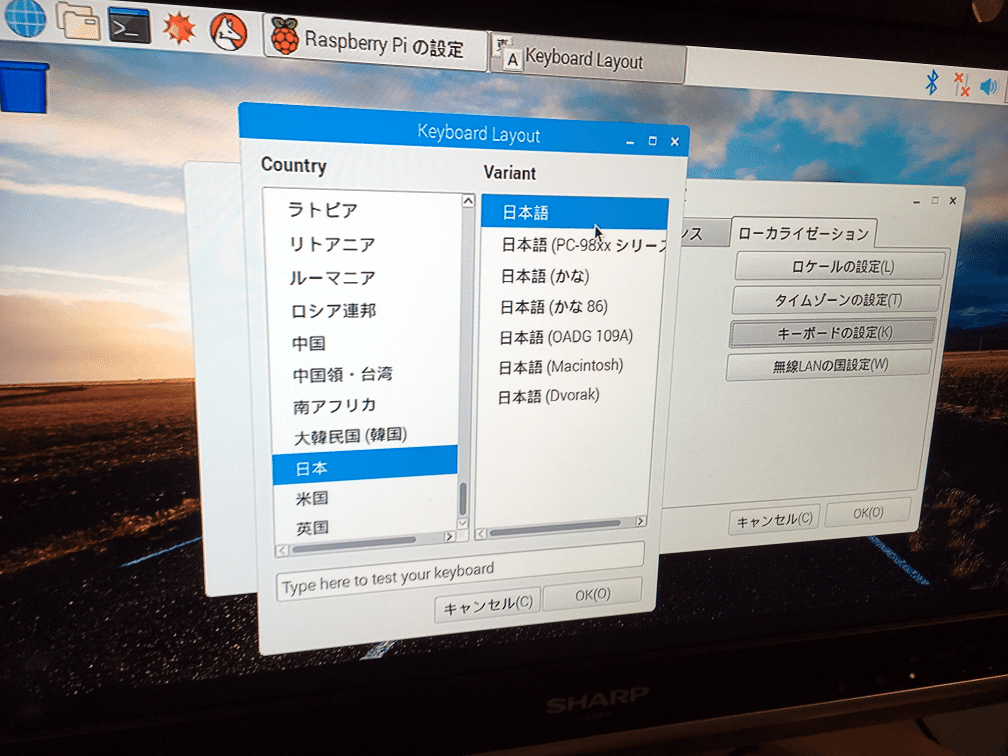Switch to Raspberry Pi の設定 taskbar window
The height and width of the screenshot is (756, 1008).
[375, 42]
